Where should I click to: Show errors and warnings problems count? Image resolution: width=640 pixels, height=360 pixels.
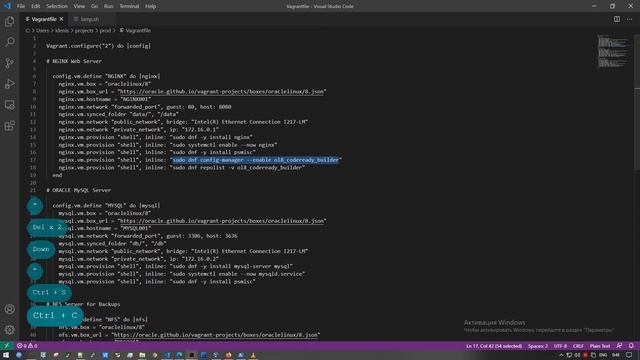coord(27,346)
